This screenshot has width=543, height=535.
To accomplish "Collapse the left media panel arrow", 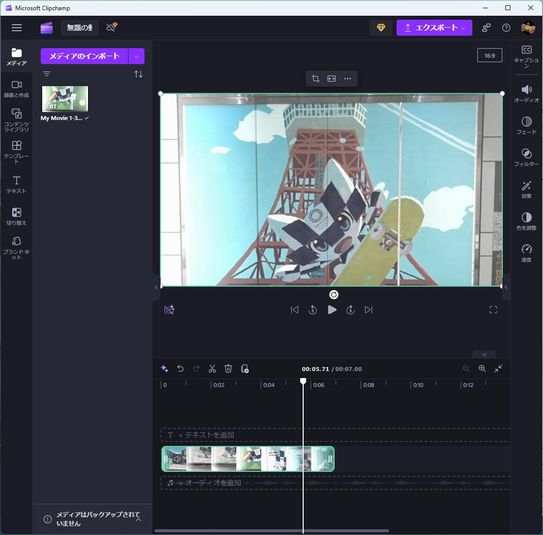I will tap(156, 287).
